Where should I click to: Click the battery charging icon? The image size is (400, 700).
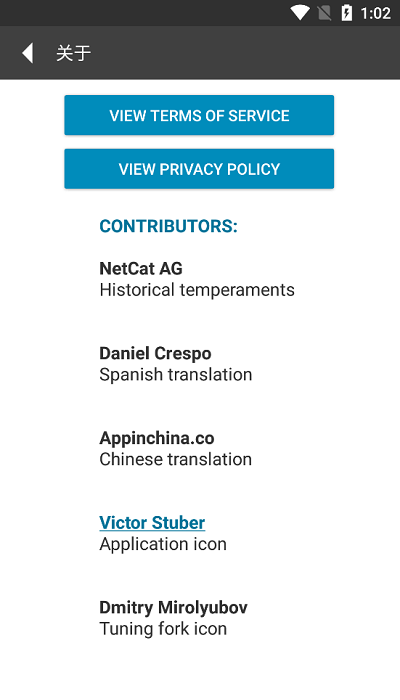tap(346, 13)
